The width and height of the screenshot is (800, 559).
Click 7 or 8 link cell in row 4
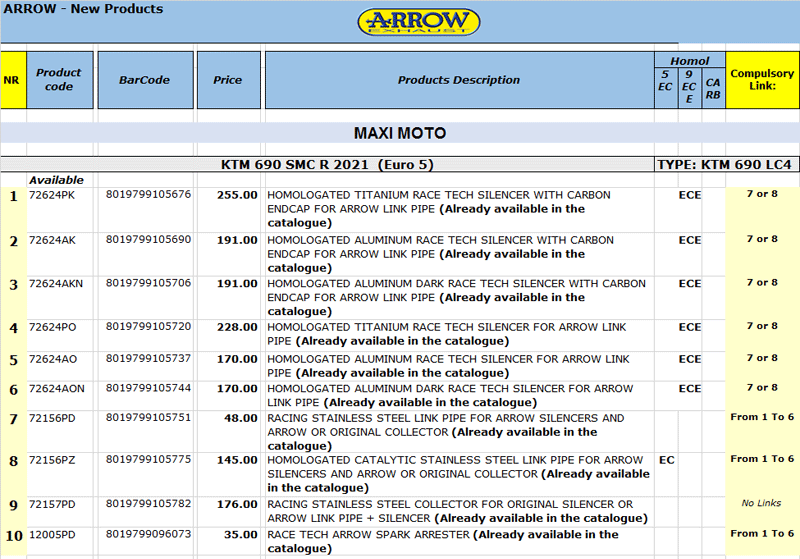coord(762,326)
